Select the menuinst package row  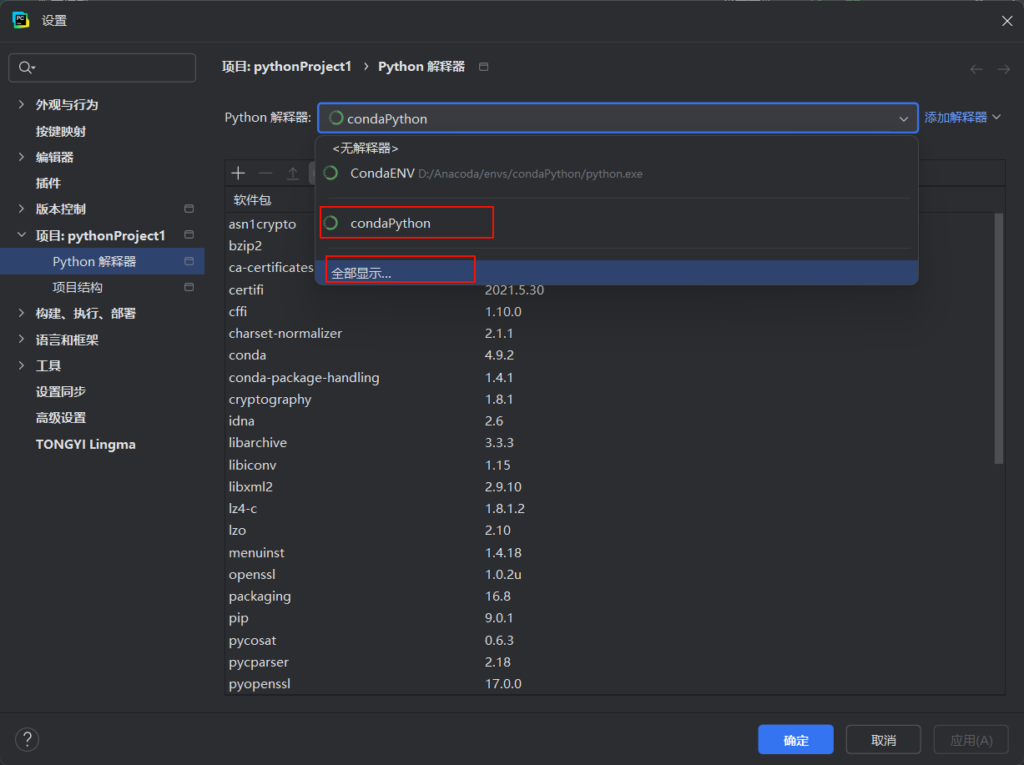(610, 553)
